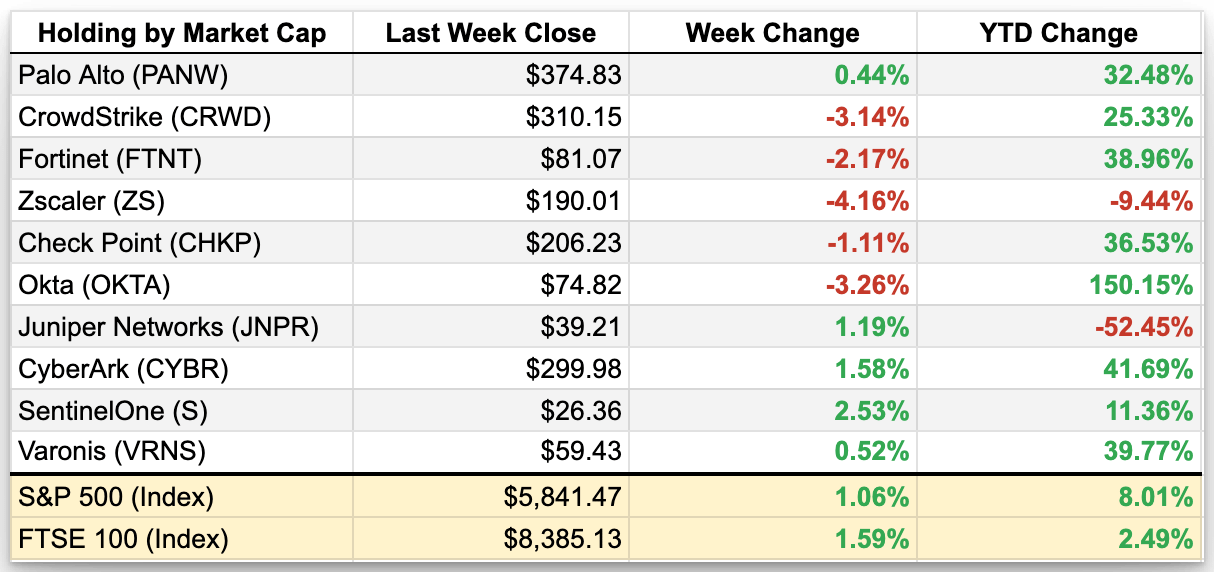
Task: Click the $5,841.47 S&P 500 close value
Action: [x=562, y=497]
